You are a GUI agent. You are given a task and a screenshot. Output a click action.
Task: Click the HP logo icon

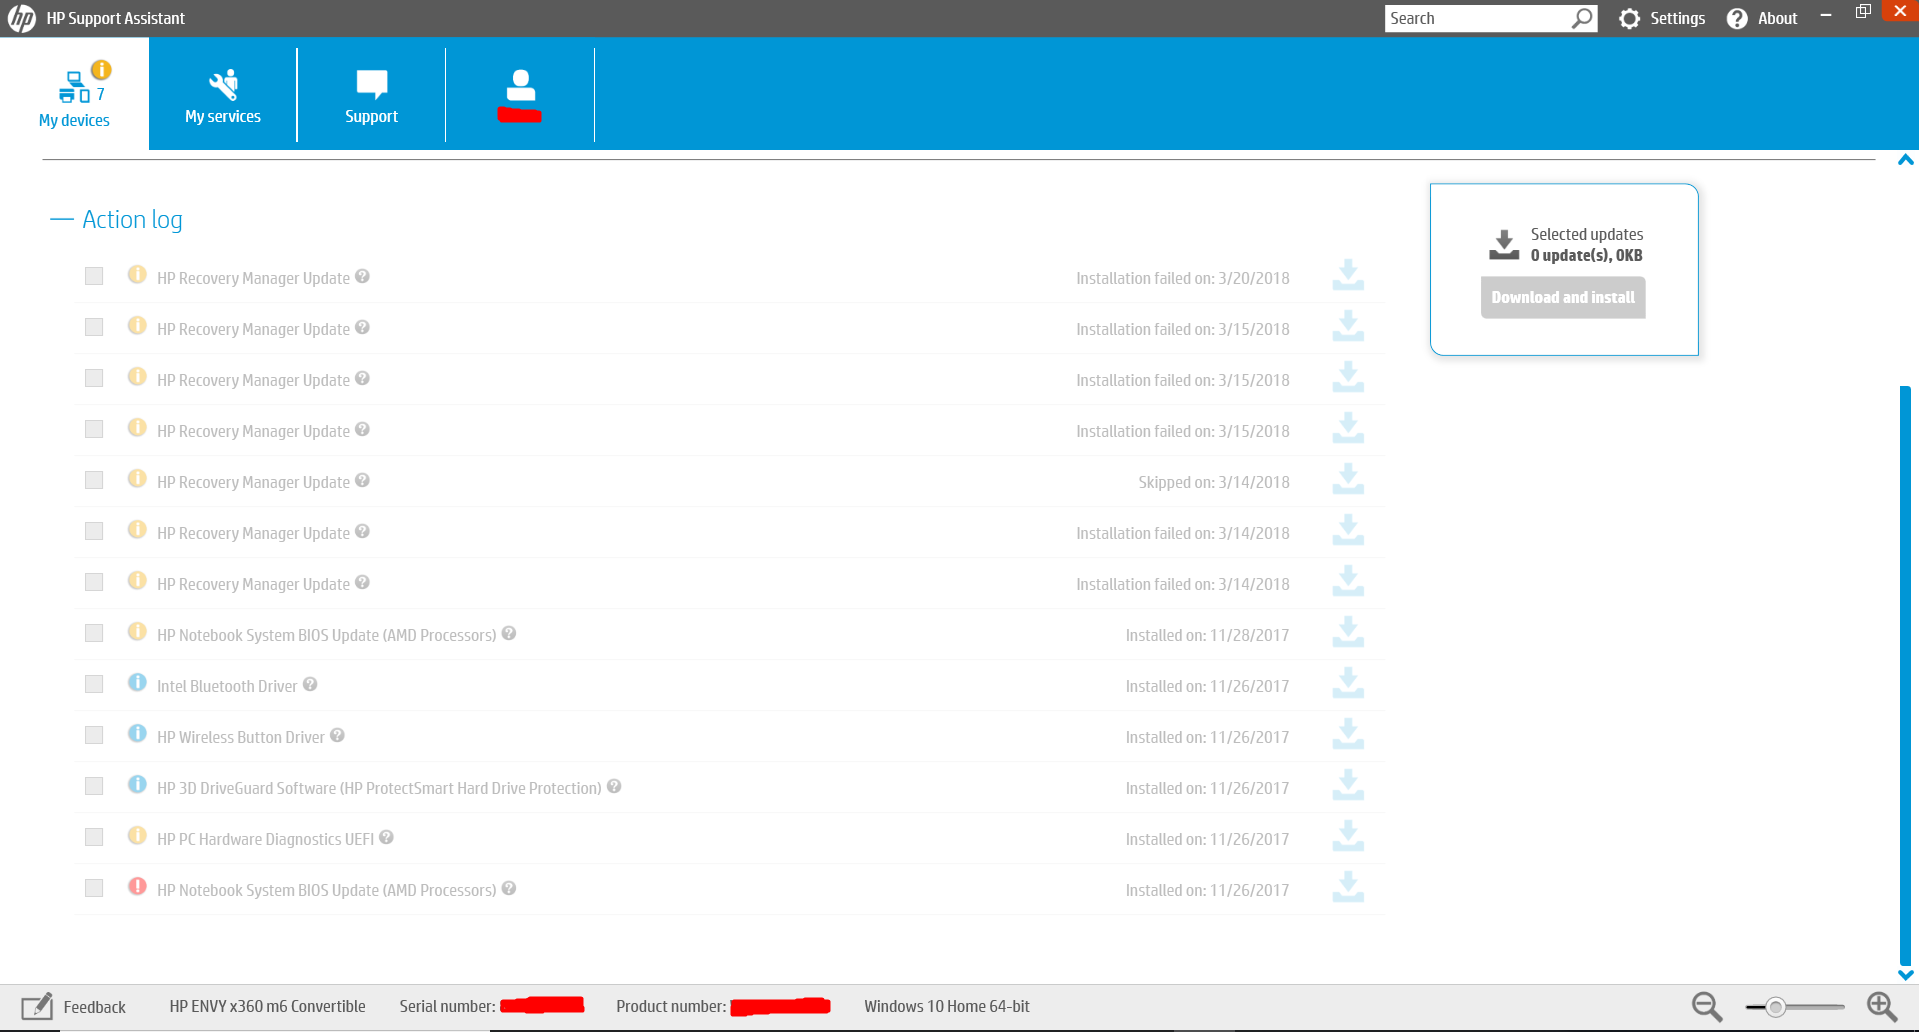21,18
